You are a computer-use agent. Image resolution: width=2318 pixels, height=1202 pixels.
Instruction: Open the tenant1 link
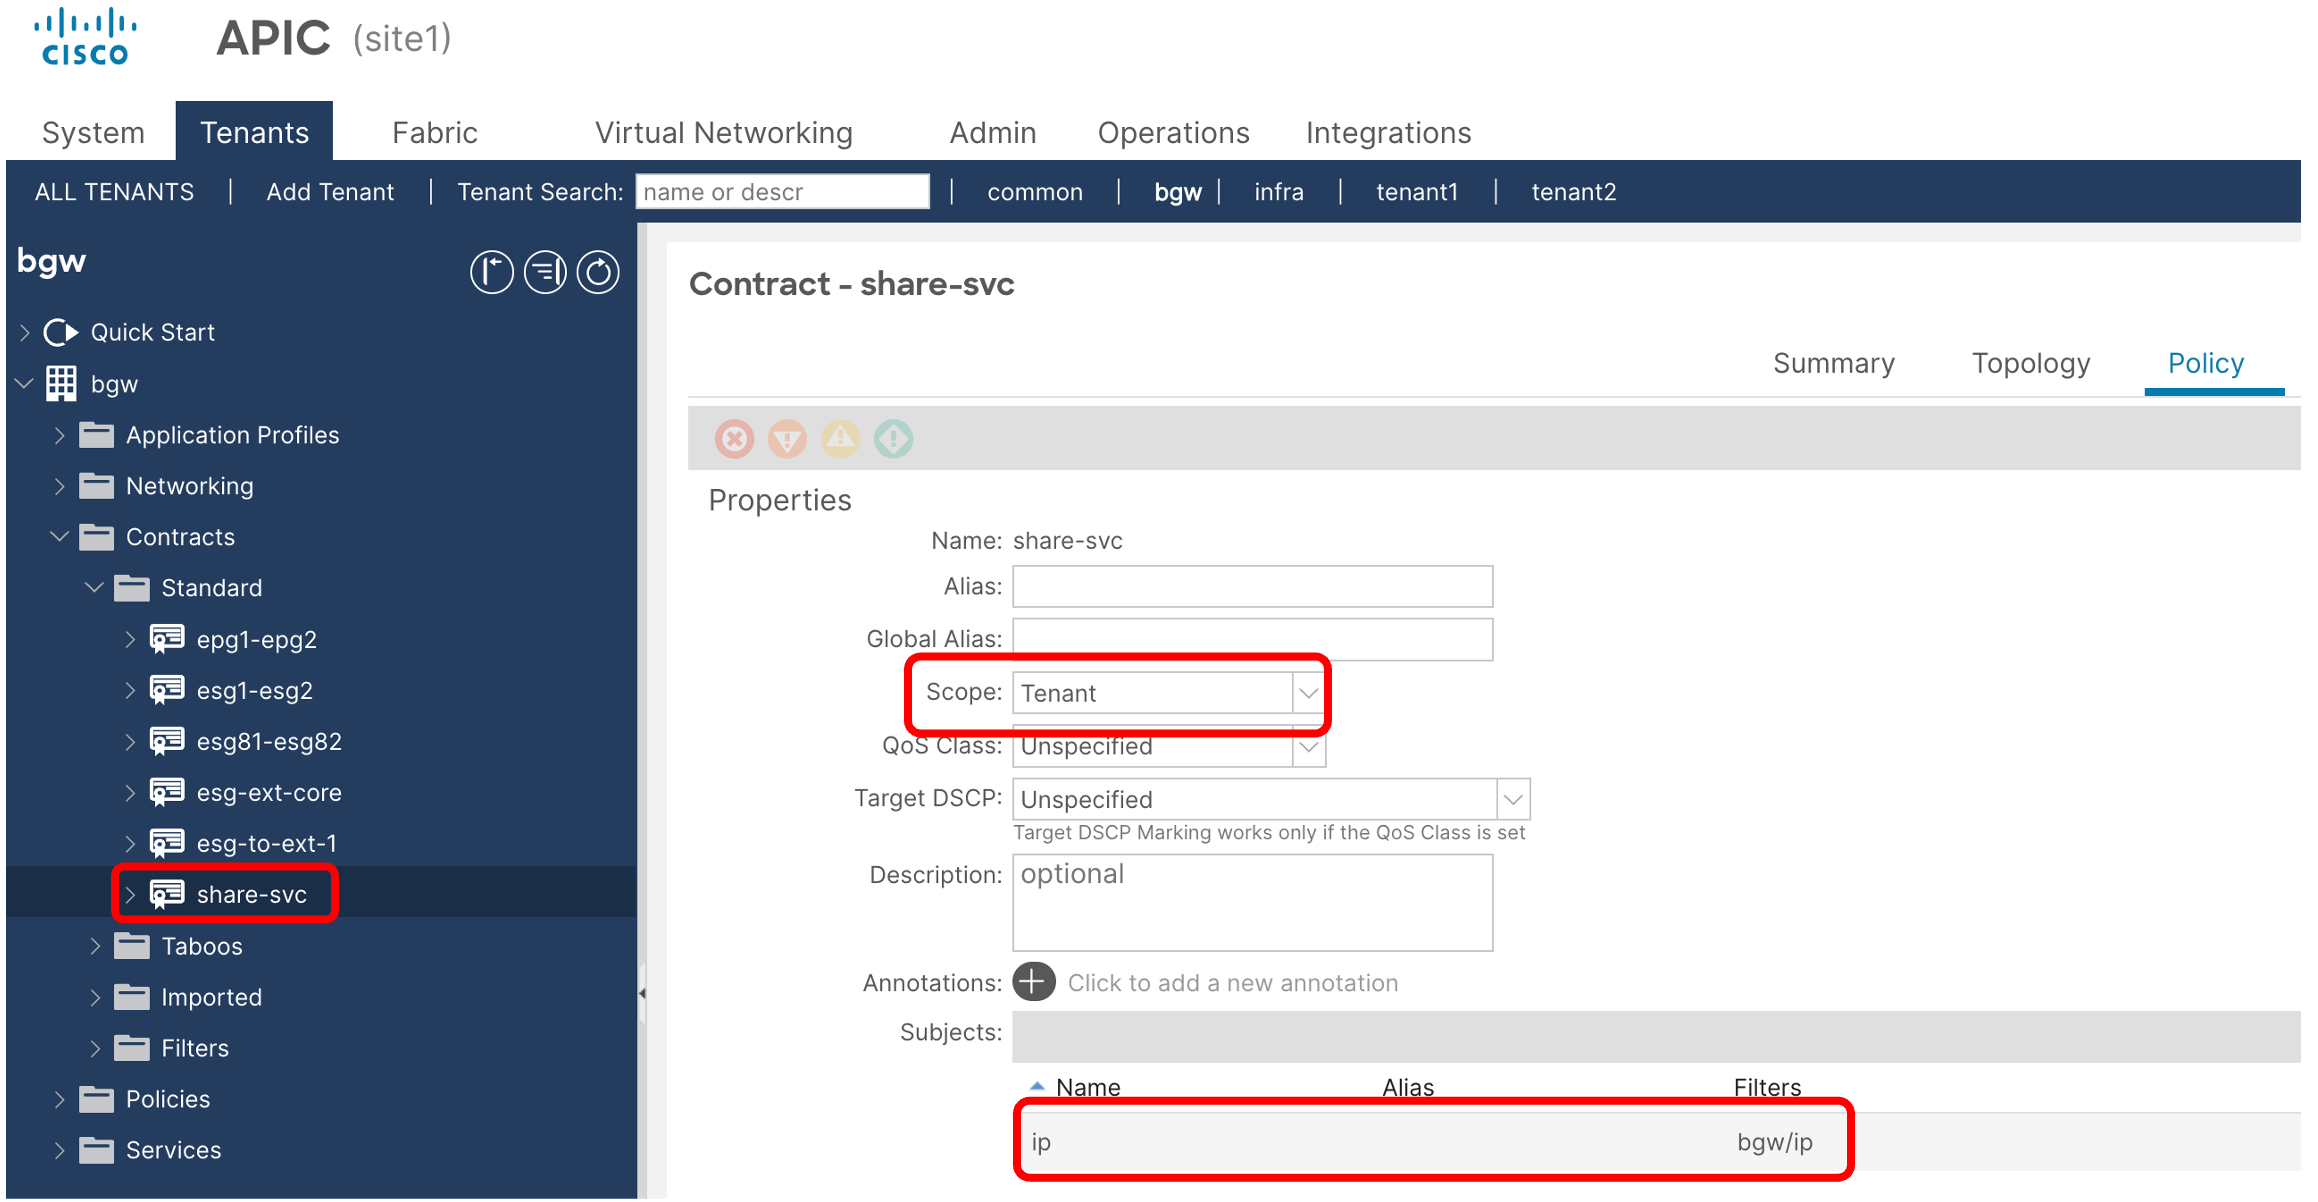click(x=1417, y=192)
